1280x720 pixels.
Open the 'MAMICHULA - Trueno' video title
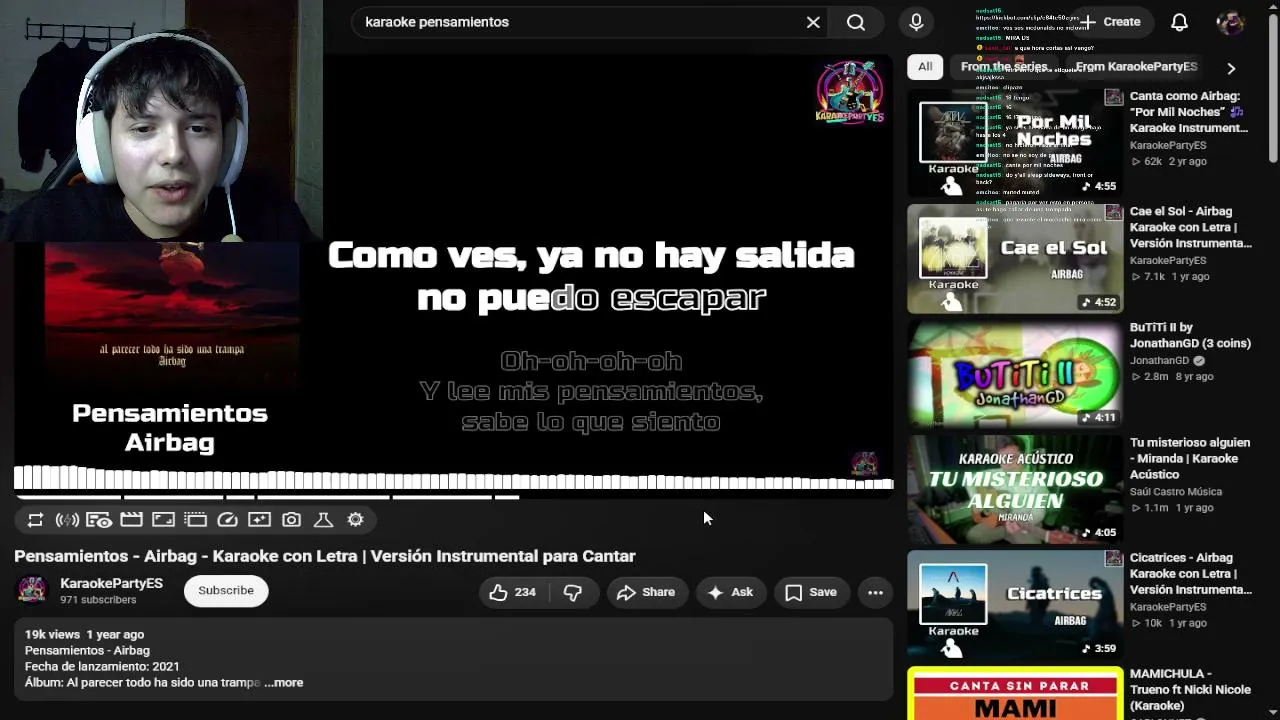click(x=1190, y=689)
